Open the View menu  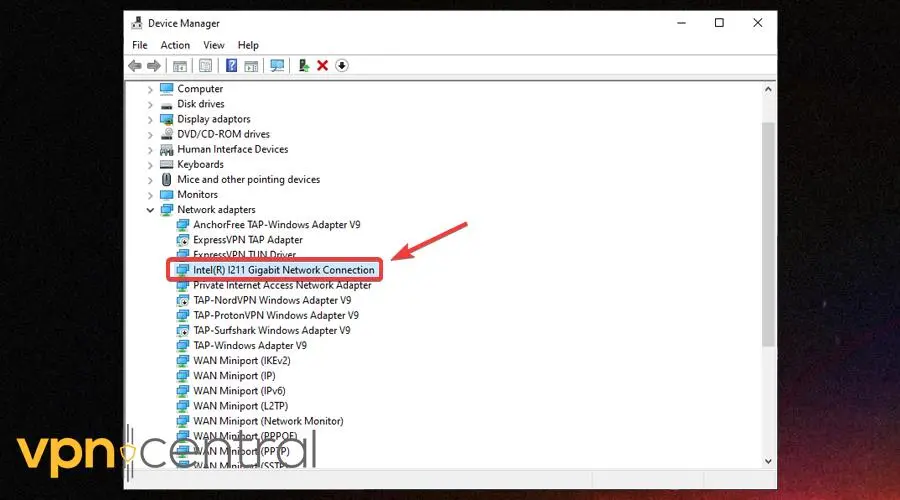click(214, 45)
